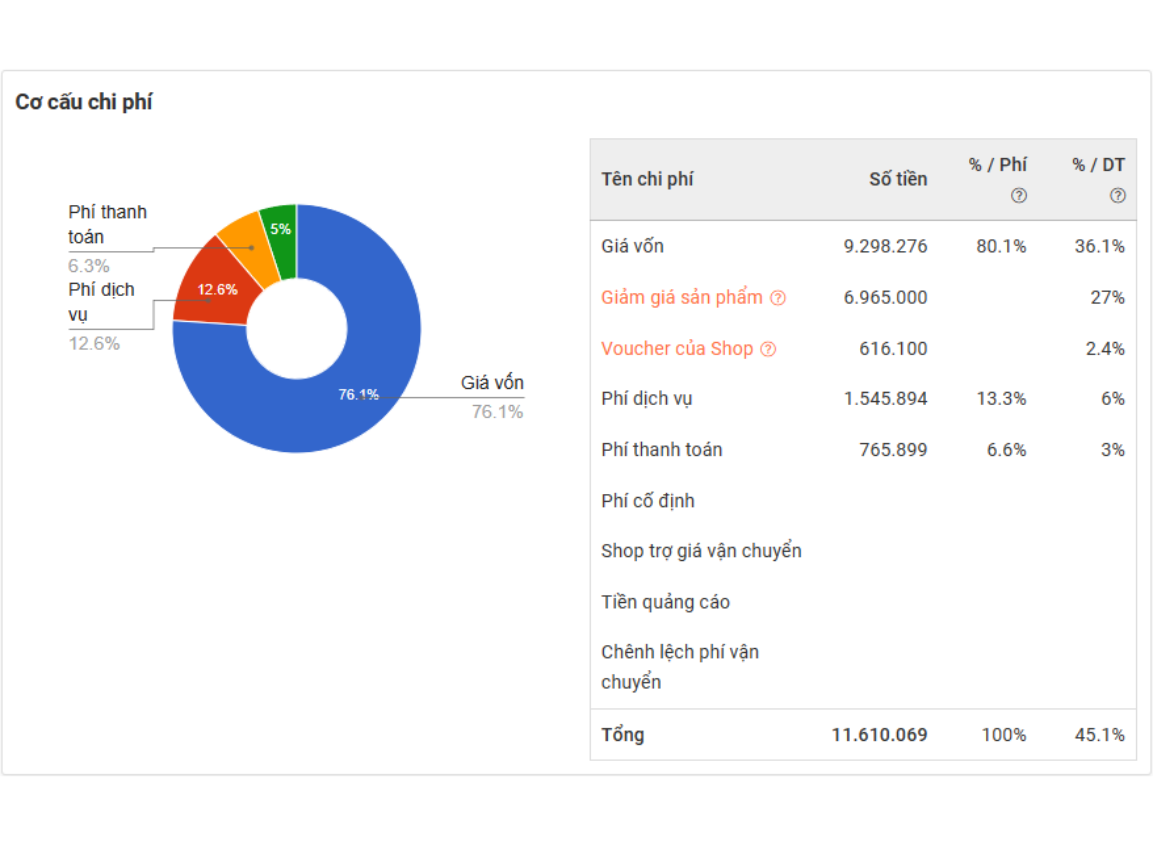The height and width of the screenshot is (845, 1153).
Task: Click the Shop trợ giá vận chuyển row
Action: point(701,551)
